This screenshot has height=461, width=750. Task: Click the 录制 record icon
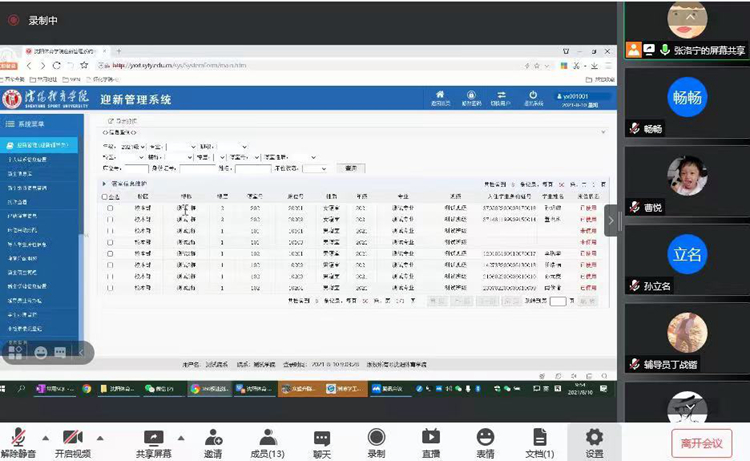pyautogui.click(x=376, y=438)
